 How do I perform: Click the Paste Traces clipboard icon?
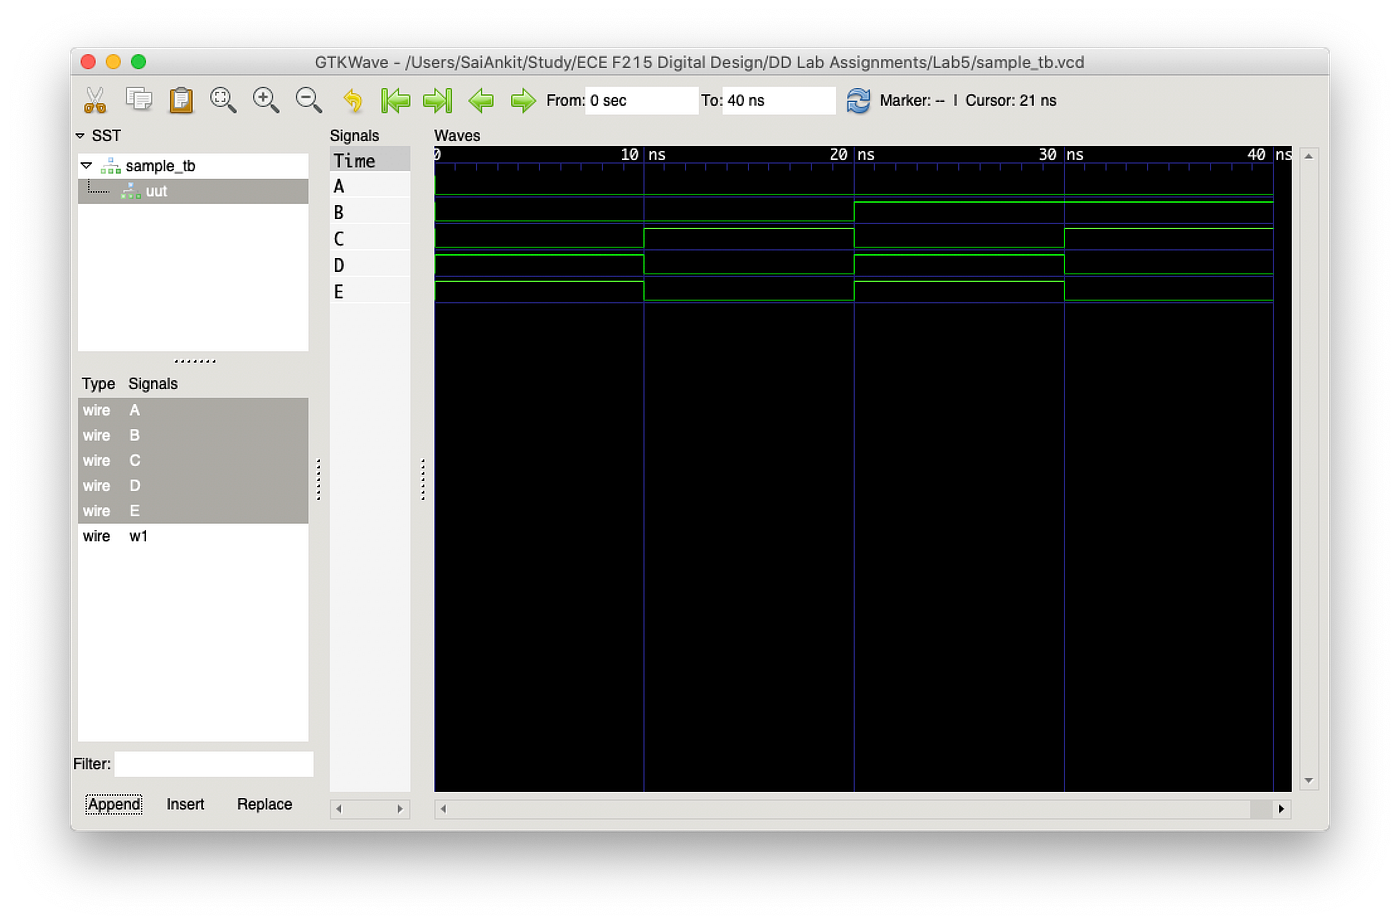(x=181, y=99)
